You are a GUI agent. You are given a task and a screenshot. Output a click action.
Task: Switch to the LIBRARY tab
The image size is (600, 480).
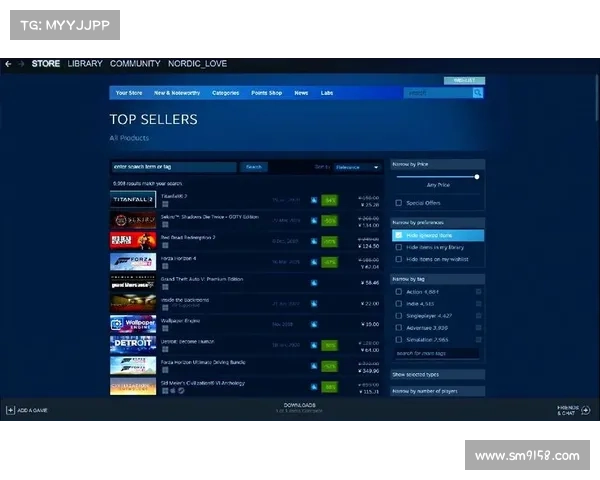85,64
